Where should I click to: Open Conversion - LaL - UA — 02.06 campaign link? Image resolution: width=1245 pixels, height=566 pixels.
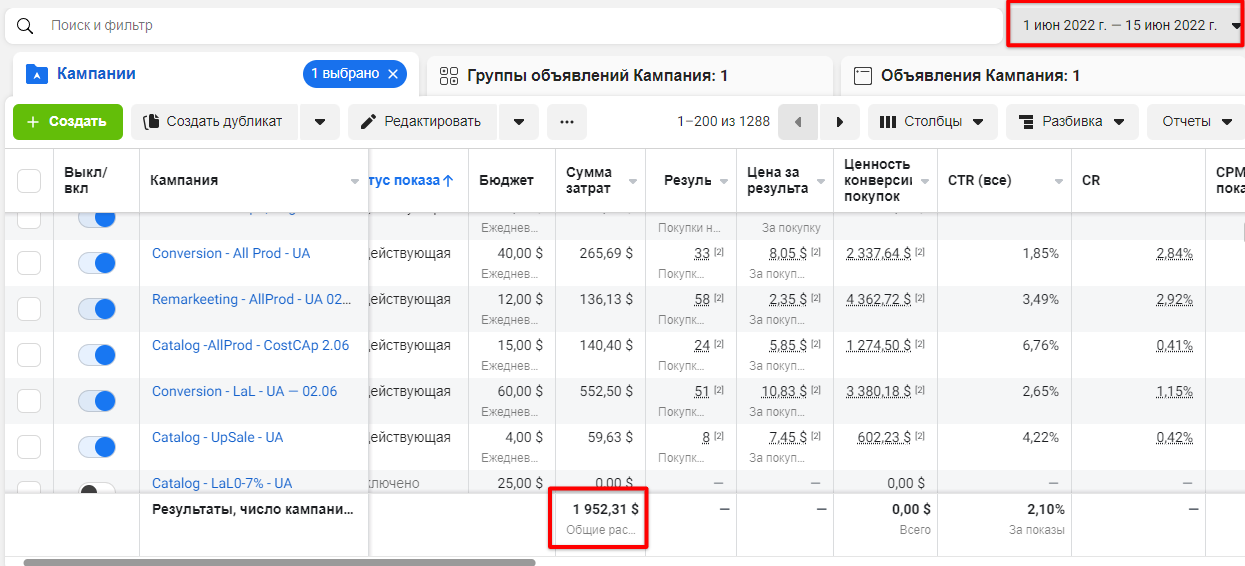click(x=244, y=391)
